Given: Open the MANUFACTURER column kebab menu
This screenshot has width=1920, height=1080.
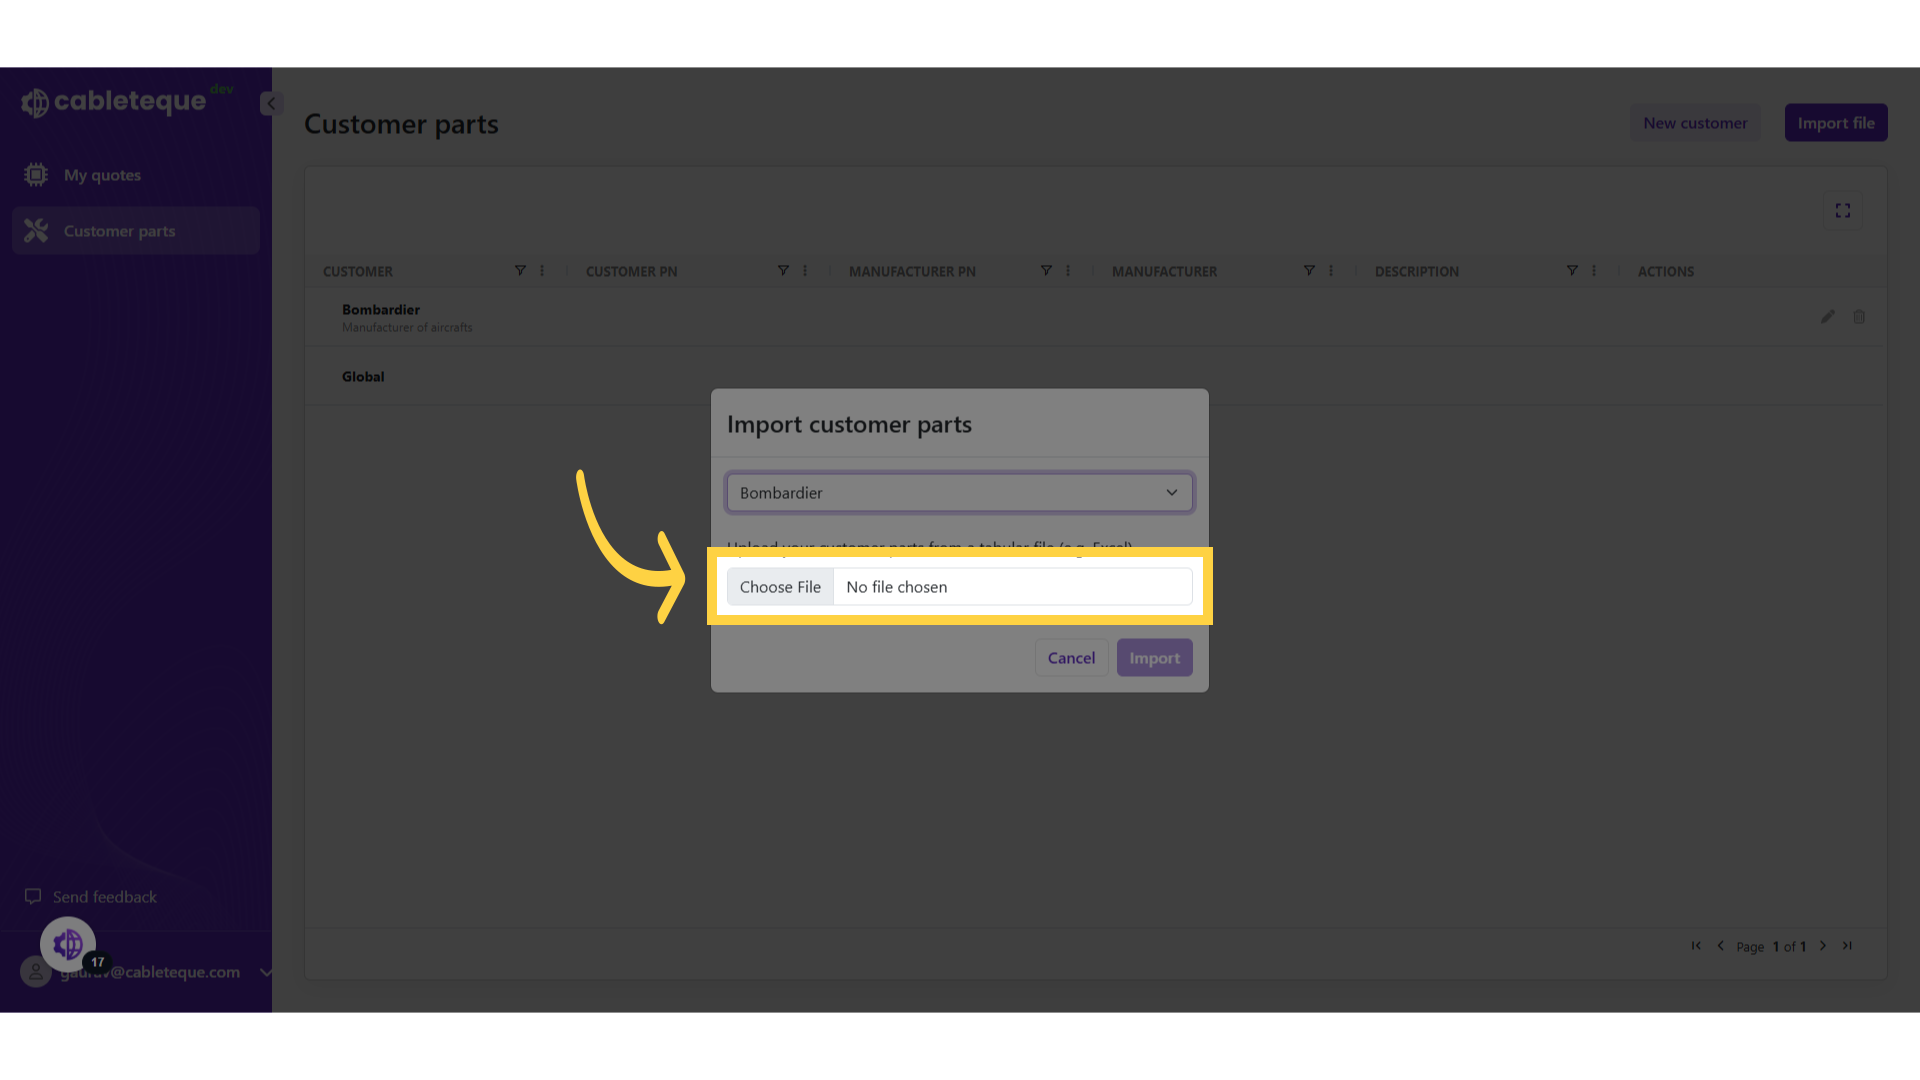Looking at the screenshot, I should pos(1329,270).
